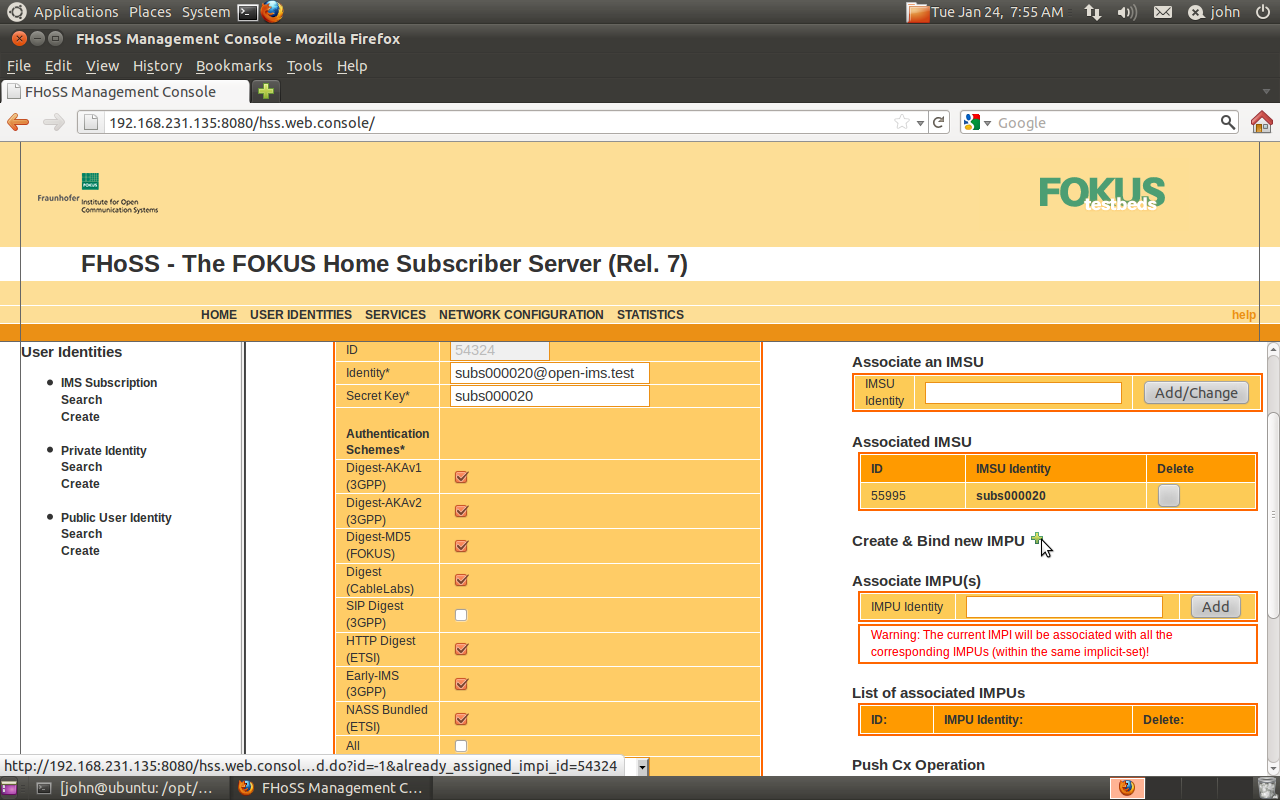Viewport: 1280px width, 800px height.
Task: Switch to the FHoSS Management Console tab
Action: point(124,91)
